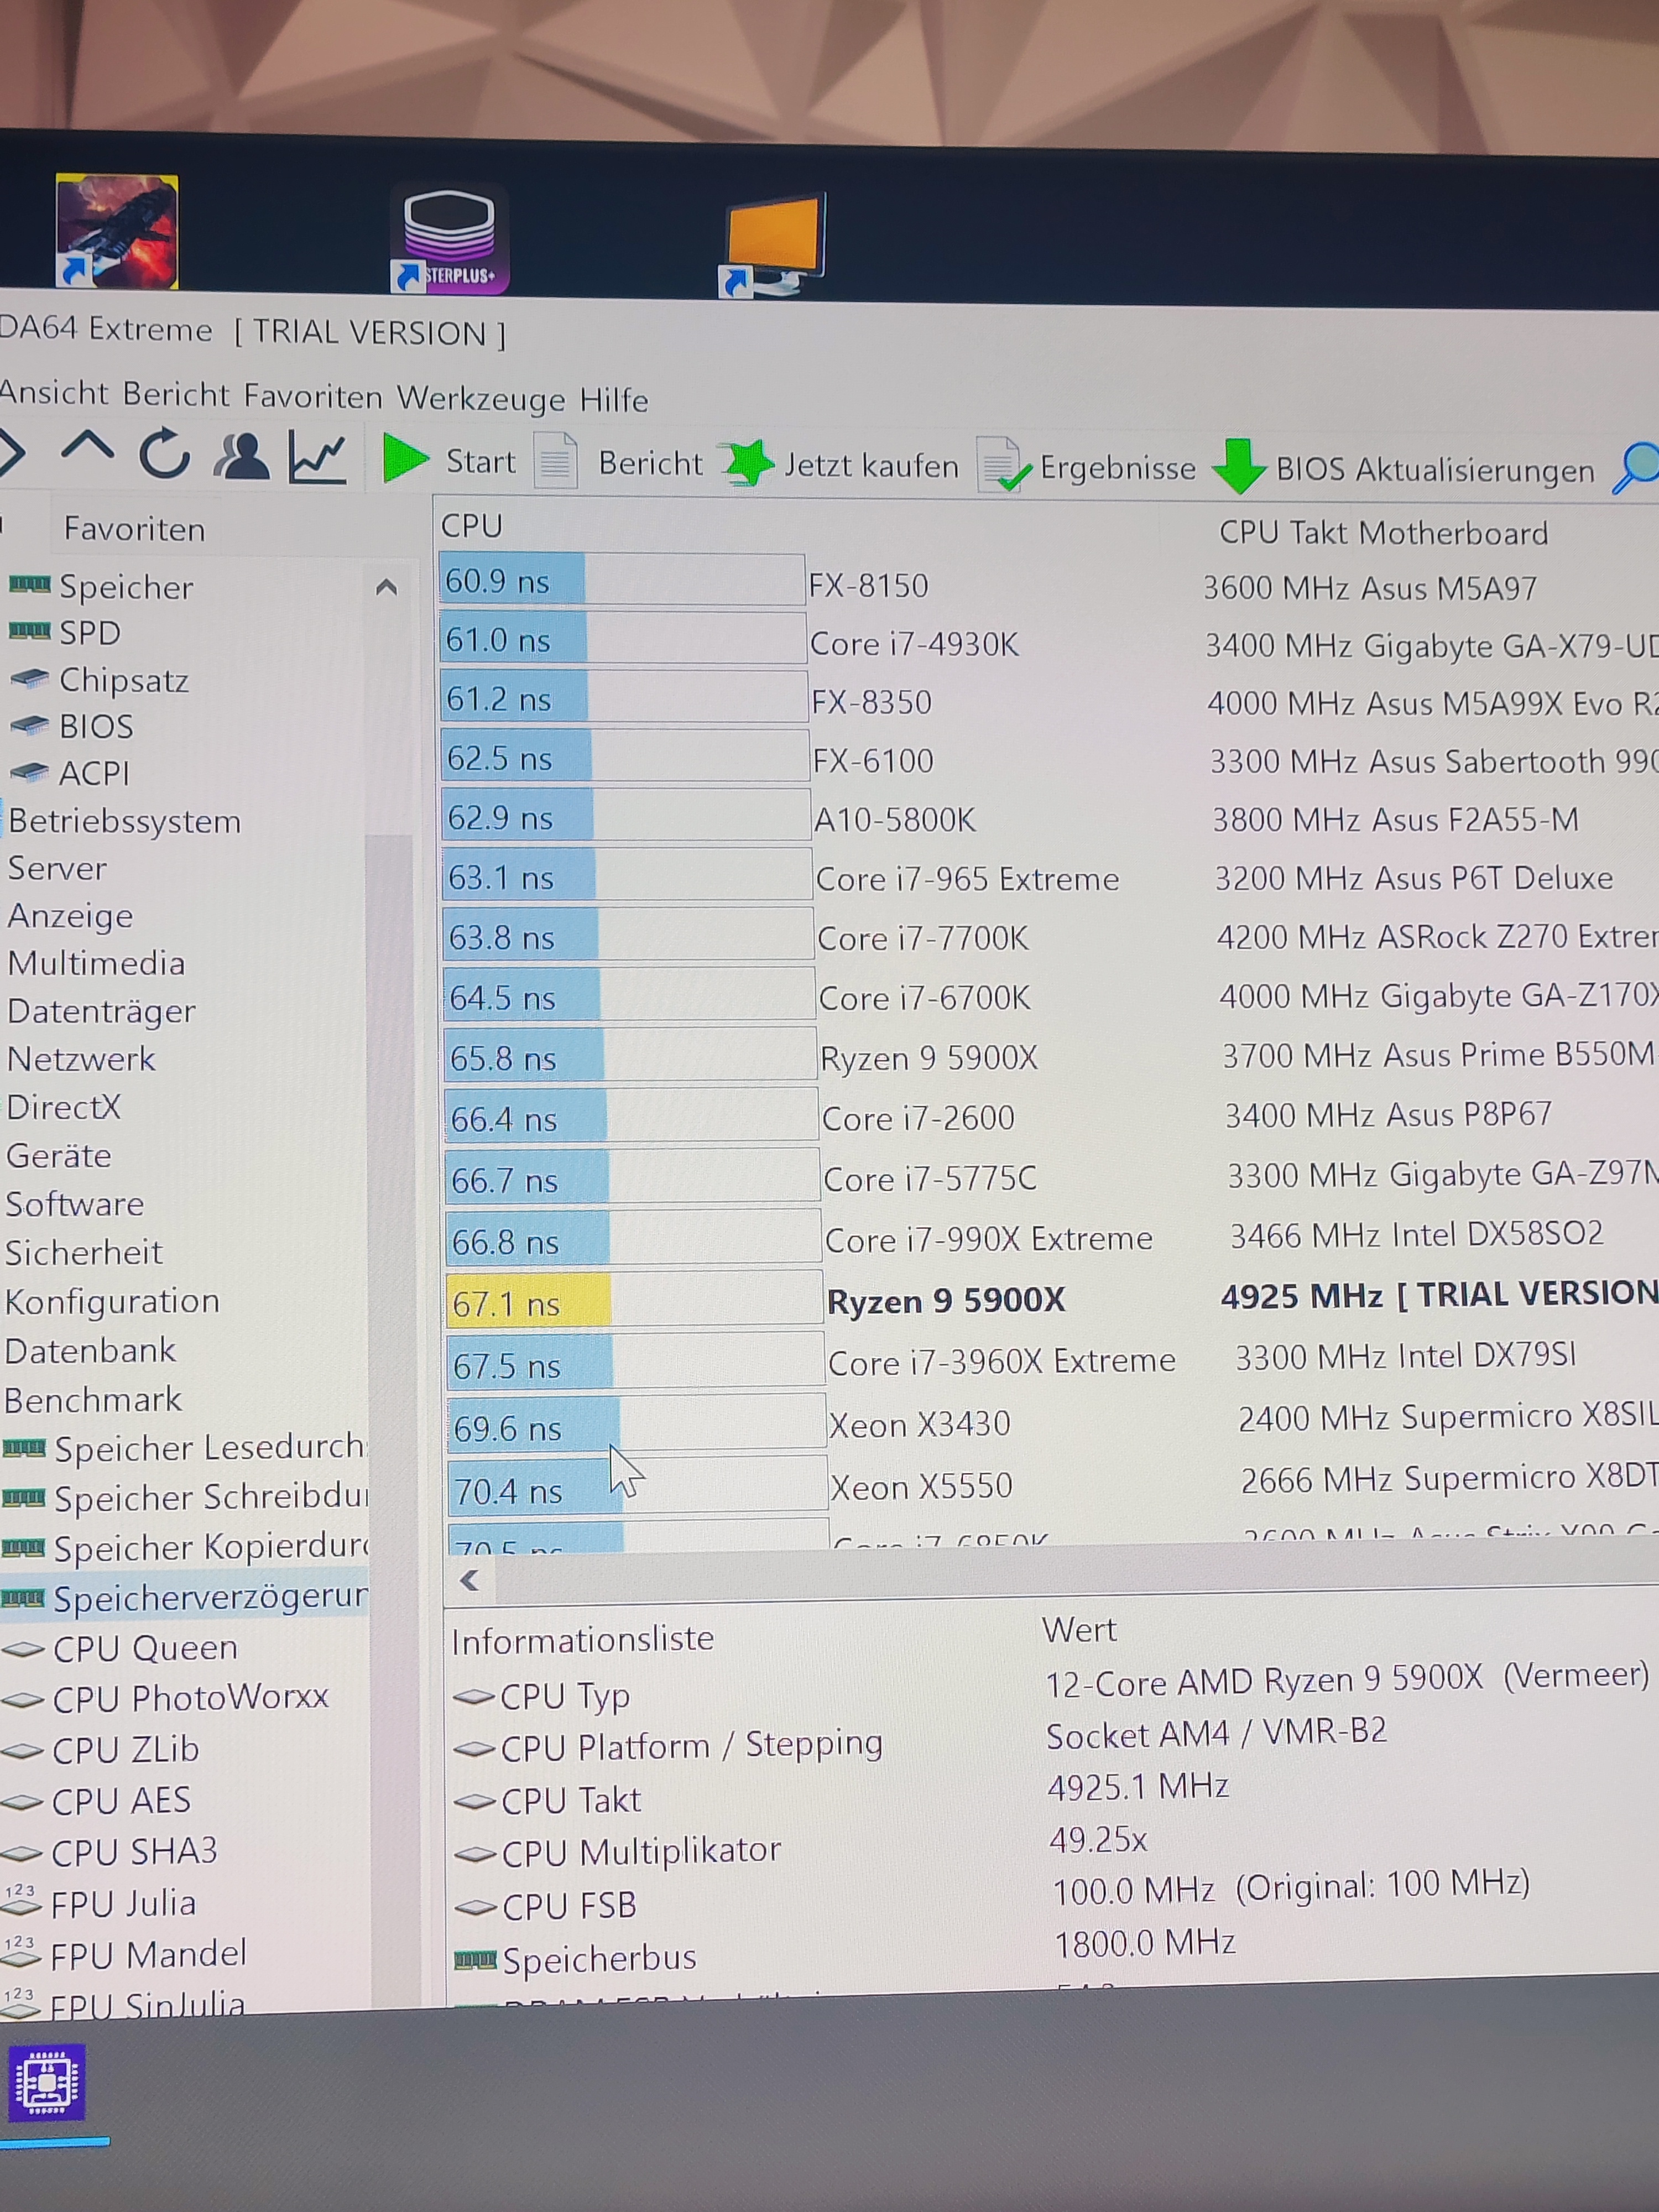The height and width of the screenshot is (2212, 1659).
Task: Expand the Betriebssystem tree node
Action: click(124, 821)
